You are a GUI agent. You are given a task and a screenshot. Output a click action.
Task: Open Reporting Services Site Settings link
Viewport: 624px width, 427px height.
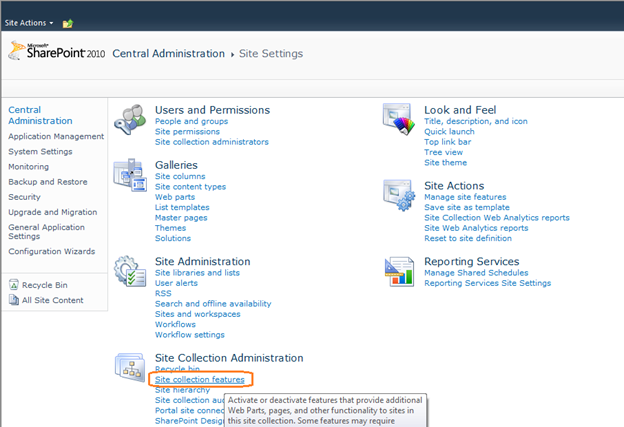coord(488,283)
